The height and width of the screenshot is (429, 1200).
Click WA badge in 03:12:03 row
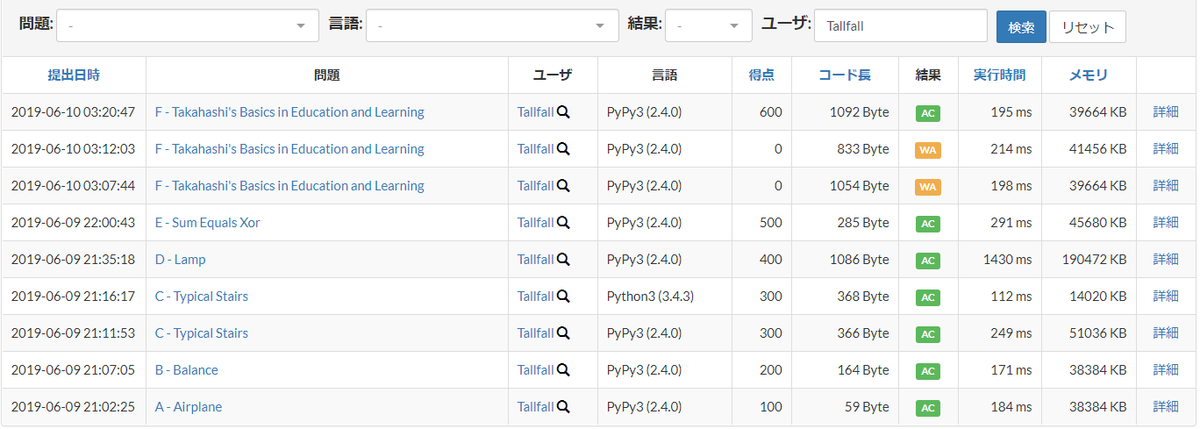click(928, 150)
